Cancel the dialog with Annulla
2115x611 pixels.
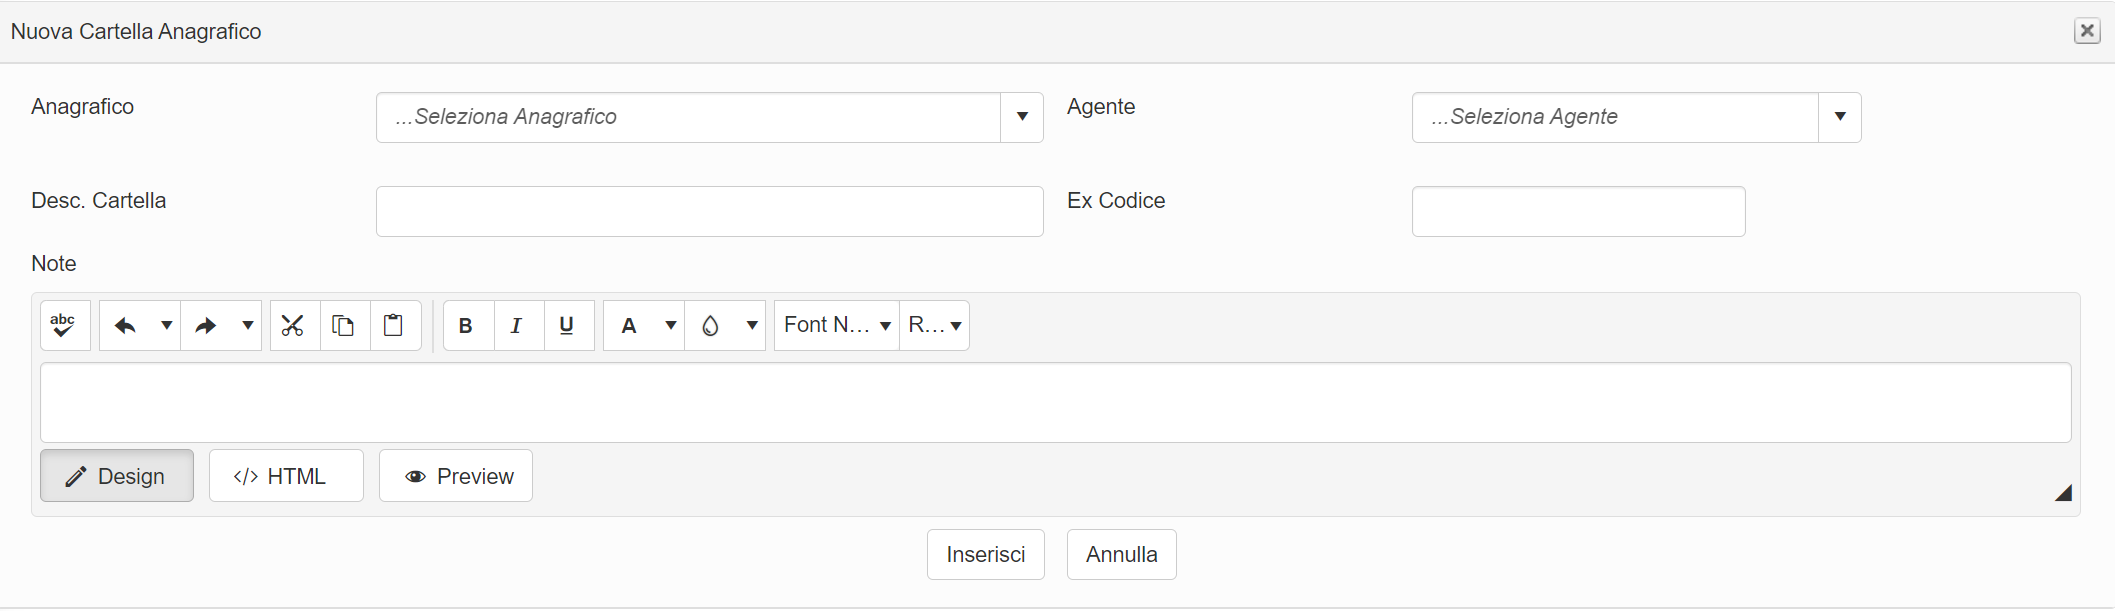pos(1121,554)
